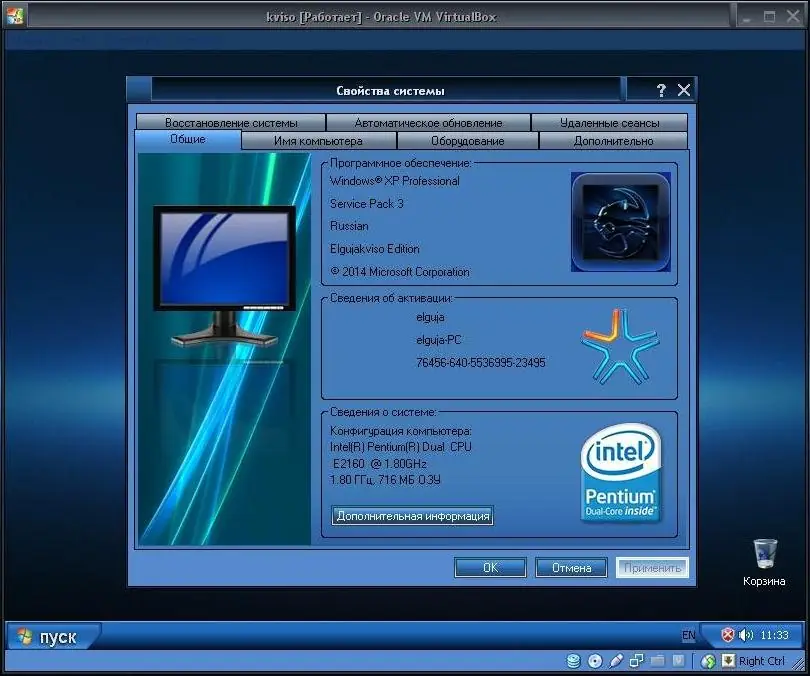Screen dimensions: 810x676
Task: Click the monitor graphic in the dialog
Action: (x=224, y=262)
